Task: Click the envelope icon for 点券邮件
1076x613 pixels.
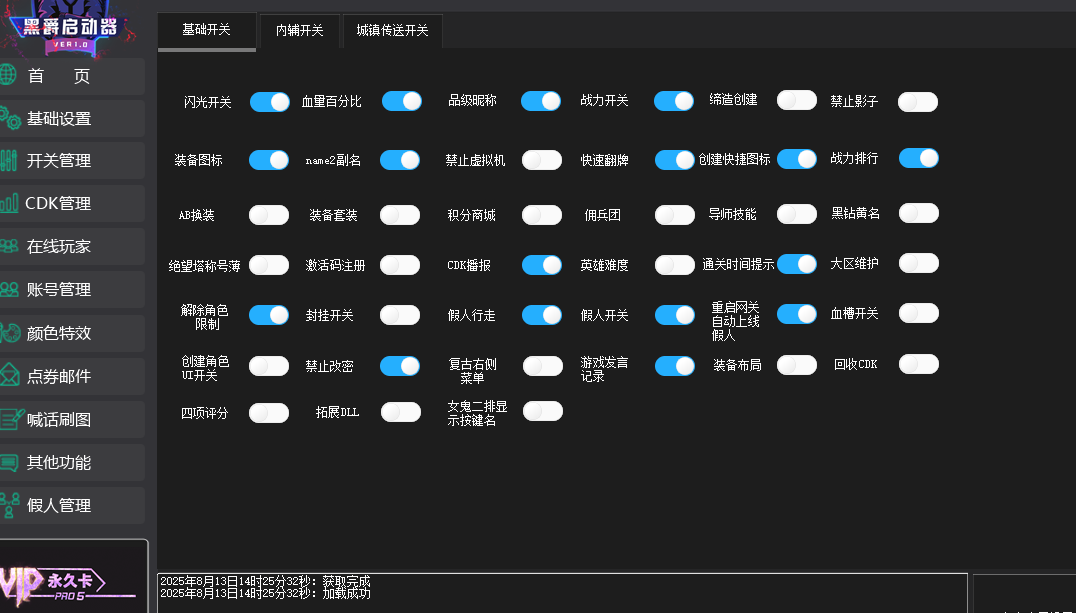Action: 9,376
